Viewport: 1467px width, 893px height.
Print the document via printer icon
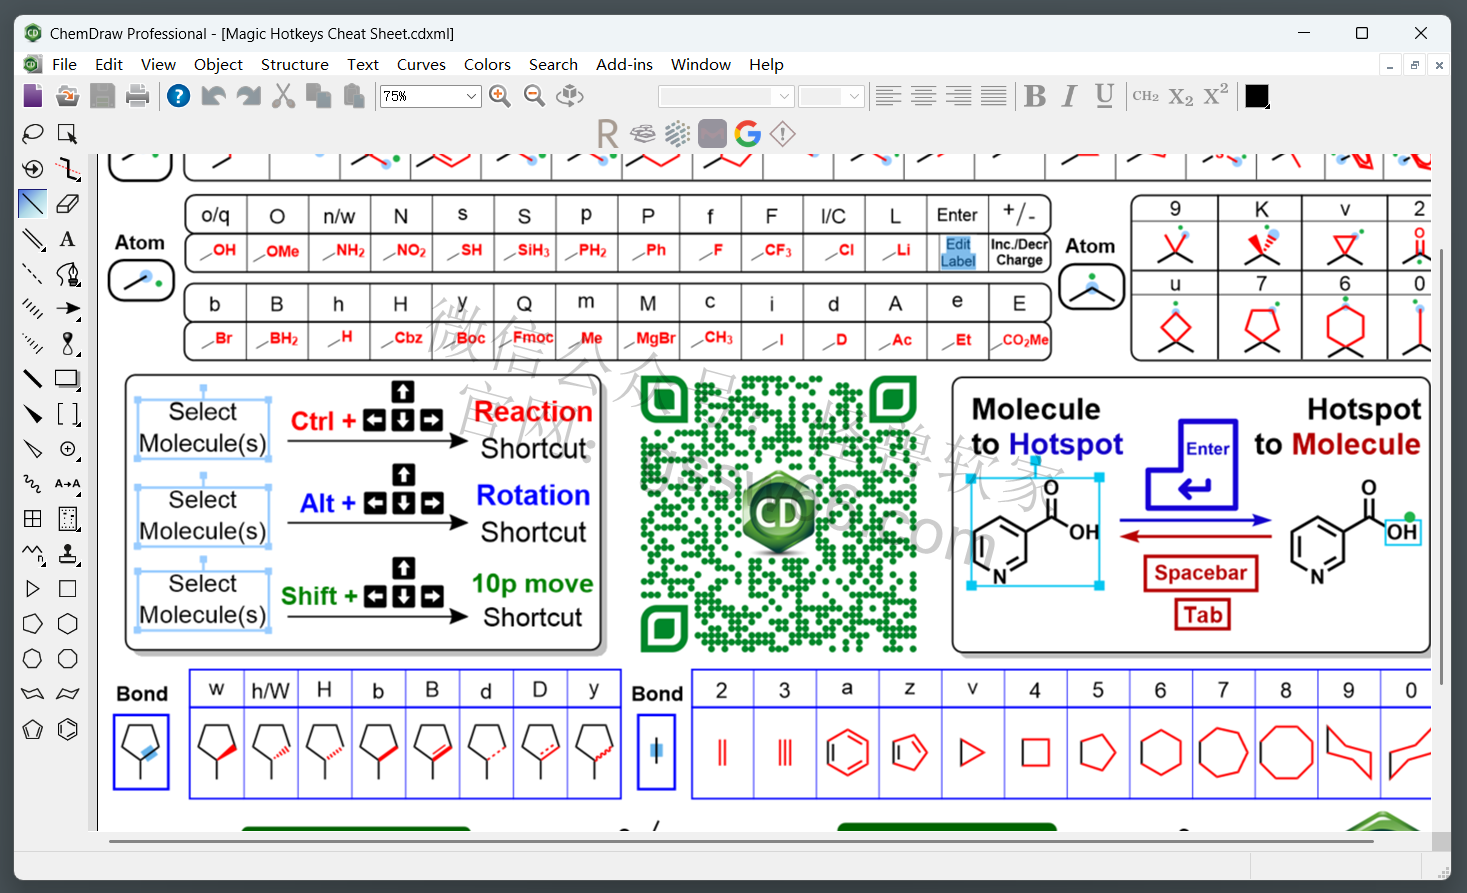138,96
